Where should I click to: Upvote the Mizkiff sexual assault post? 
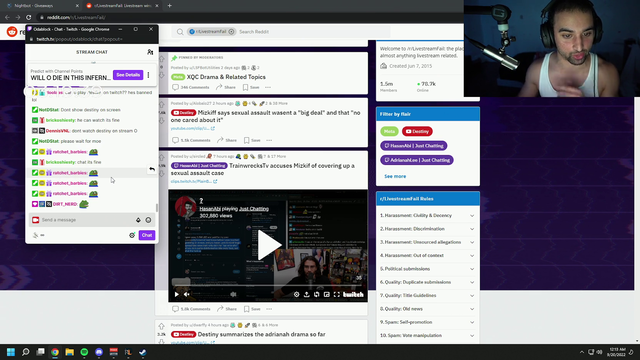pyautogui.click(x=162, y=105)
